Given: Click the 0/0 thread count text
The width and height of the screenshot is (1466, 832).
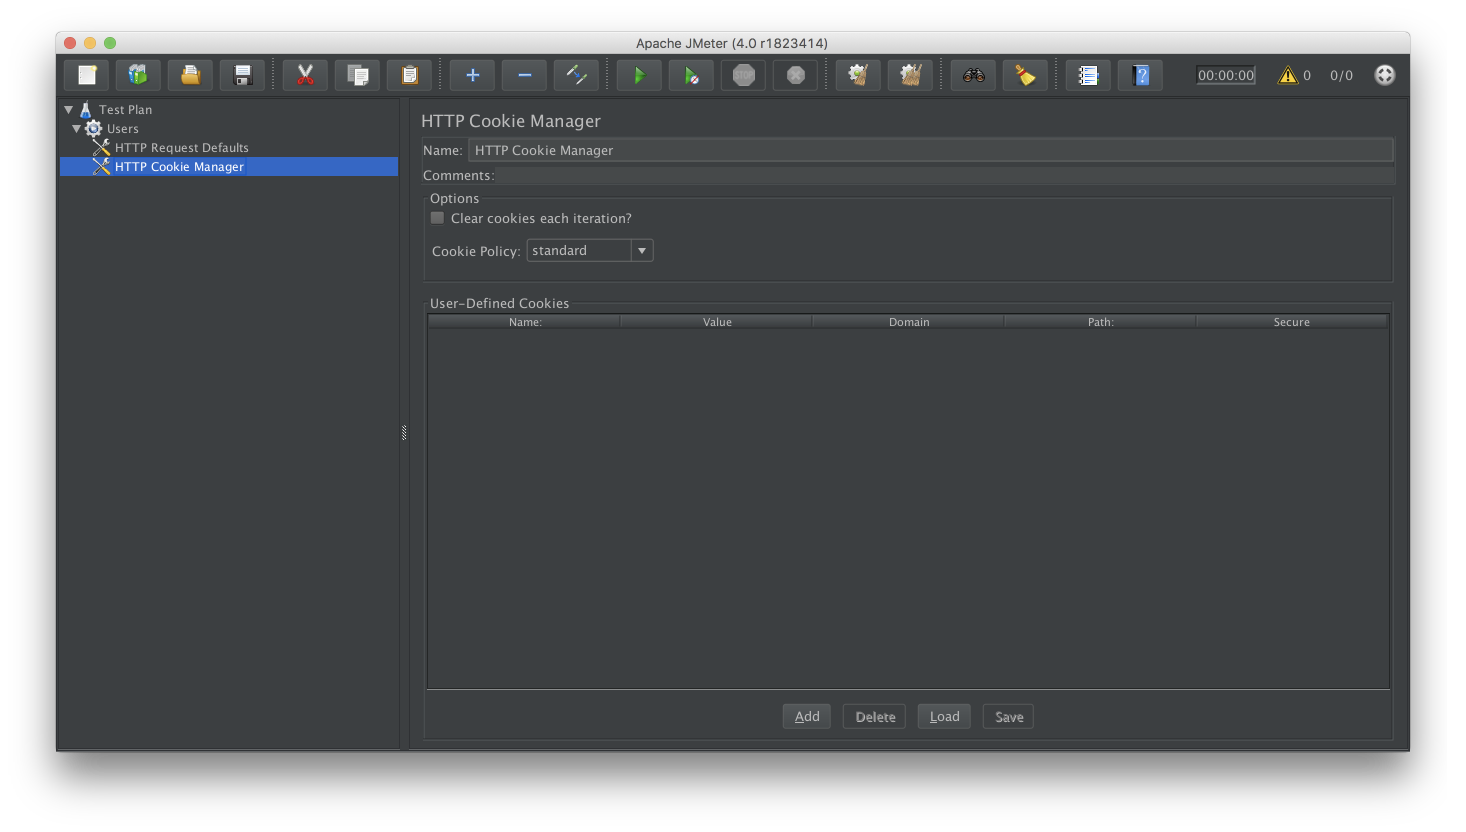Looking at the screenshot, I should tap(1341, 75).
